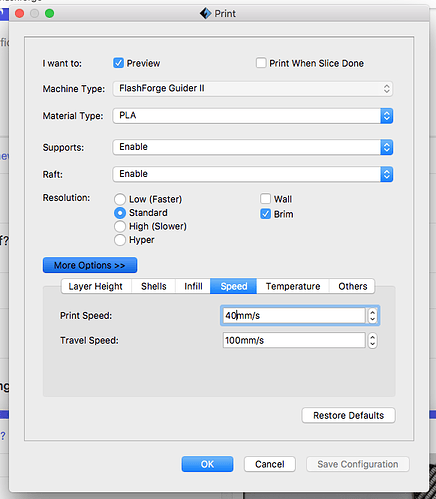
Task: Select the High (Slower) resolution option
Action: point(120,226)
